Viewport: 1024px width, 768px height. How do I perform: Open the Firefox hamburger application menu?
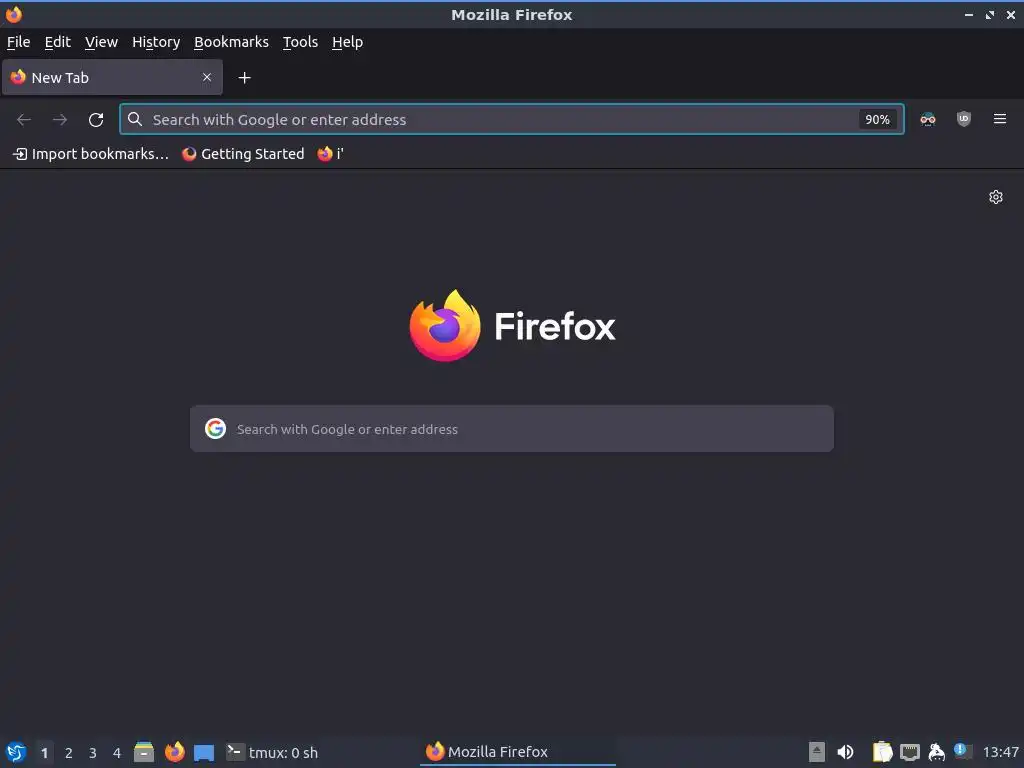click(x=999, y=119)
